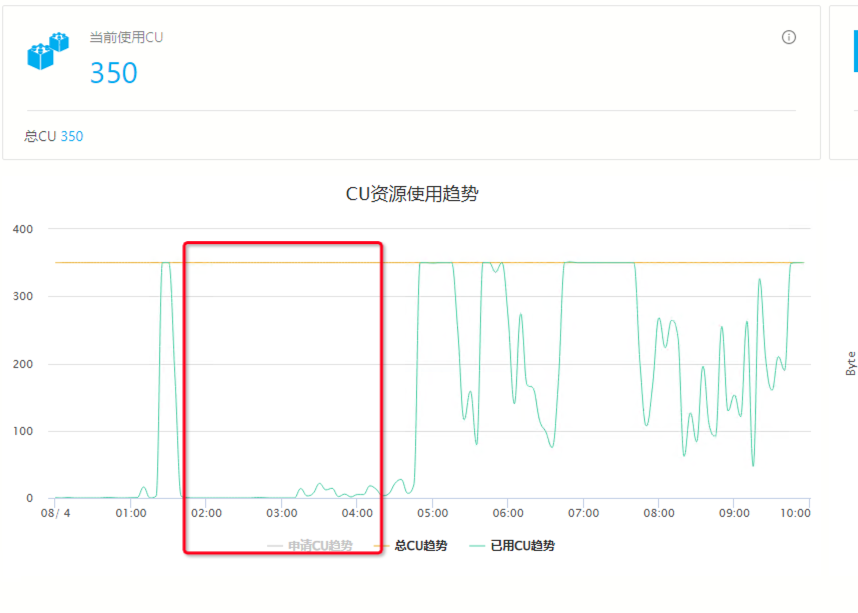Click the info icon in the CU card

pos(789,37)
